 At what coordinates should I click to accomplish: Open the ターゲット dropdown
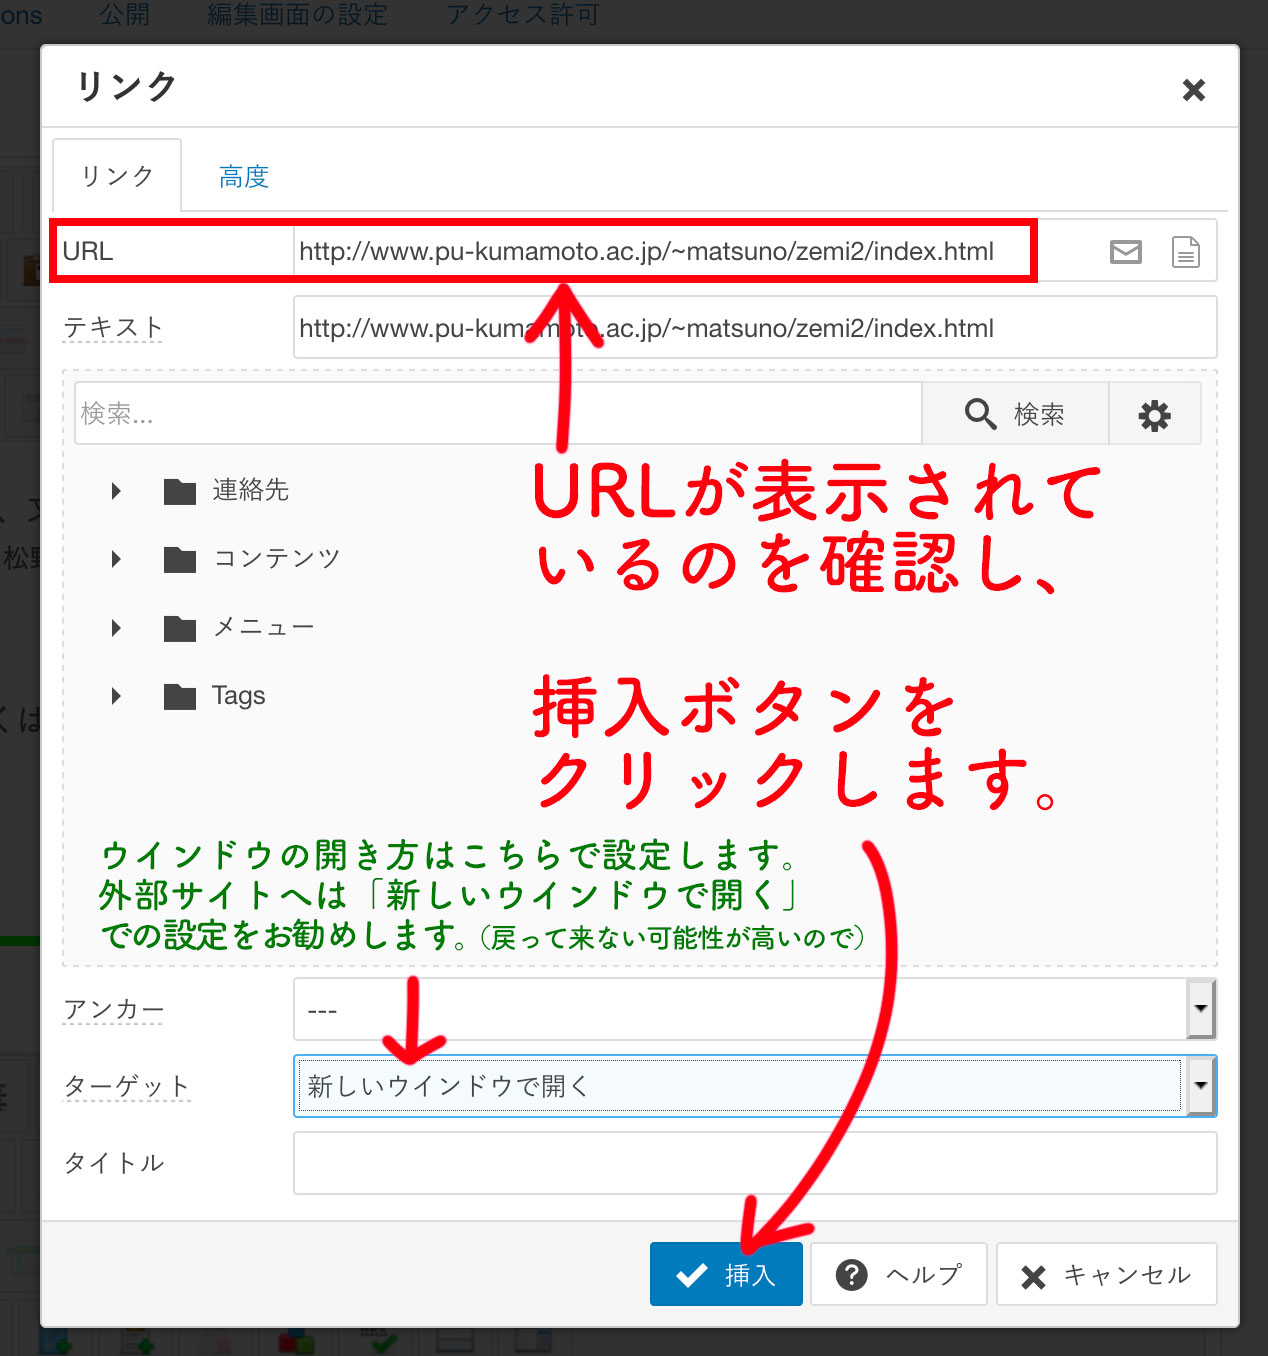[1200, 1086]
